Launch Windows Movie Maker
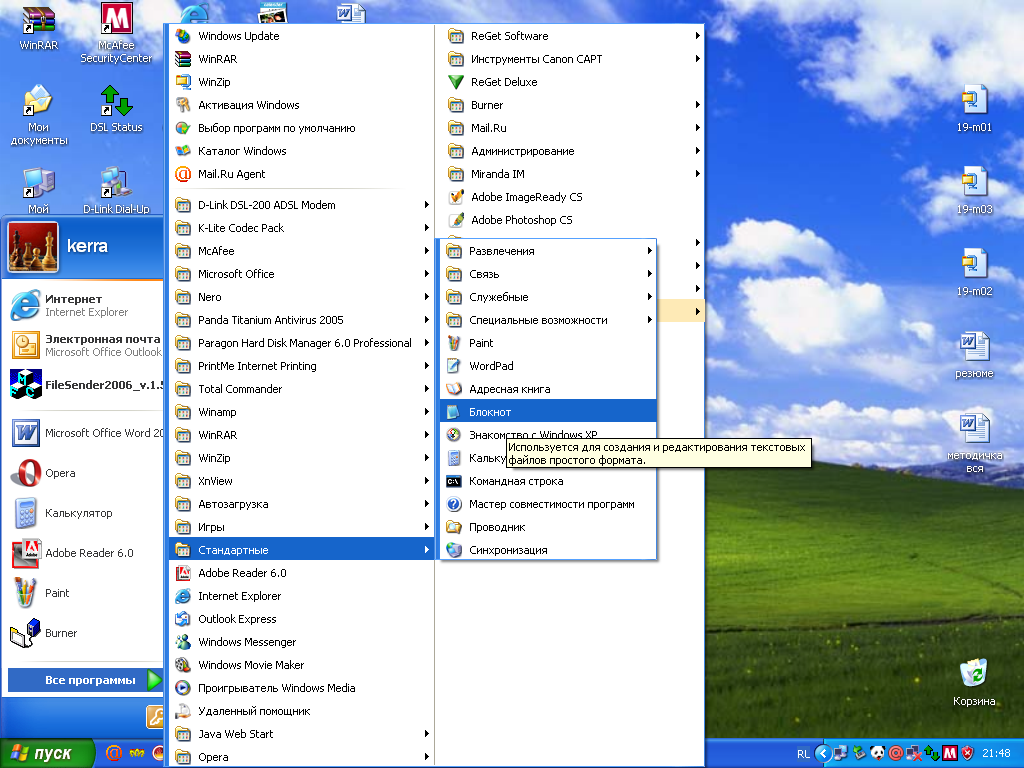This screenshot has width=1024, height=768. coord(301,665)
